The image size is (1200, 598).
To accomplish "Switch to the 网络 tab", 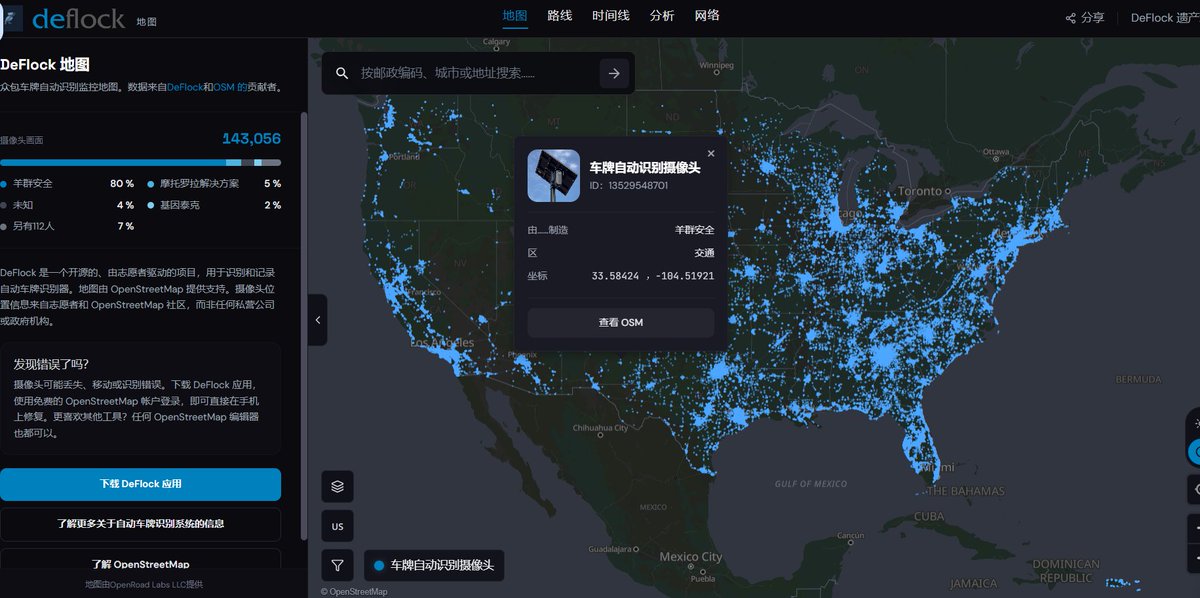I will point(707,15).
